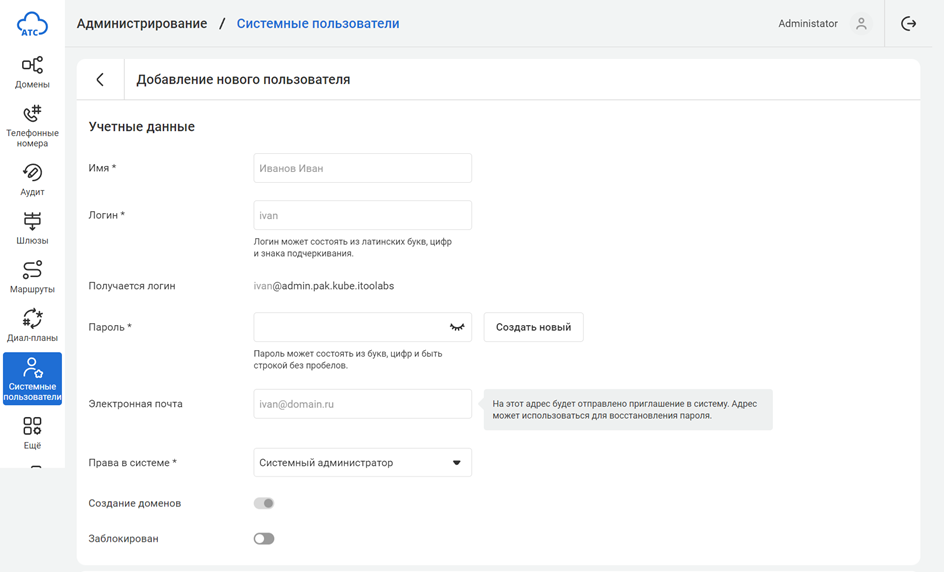Enable the Заблокирован toggle

pos(264,539)
